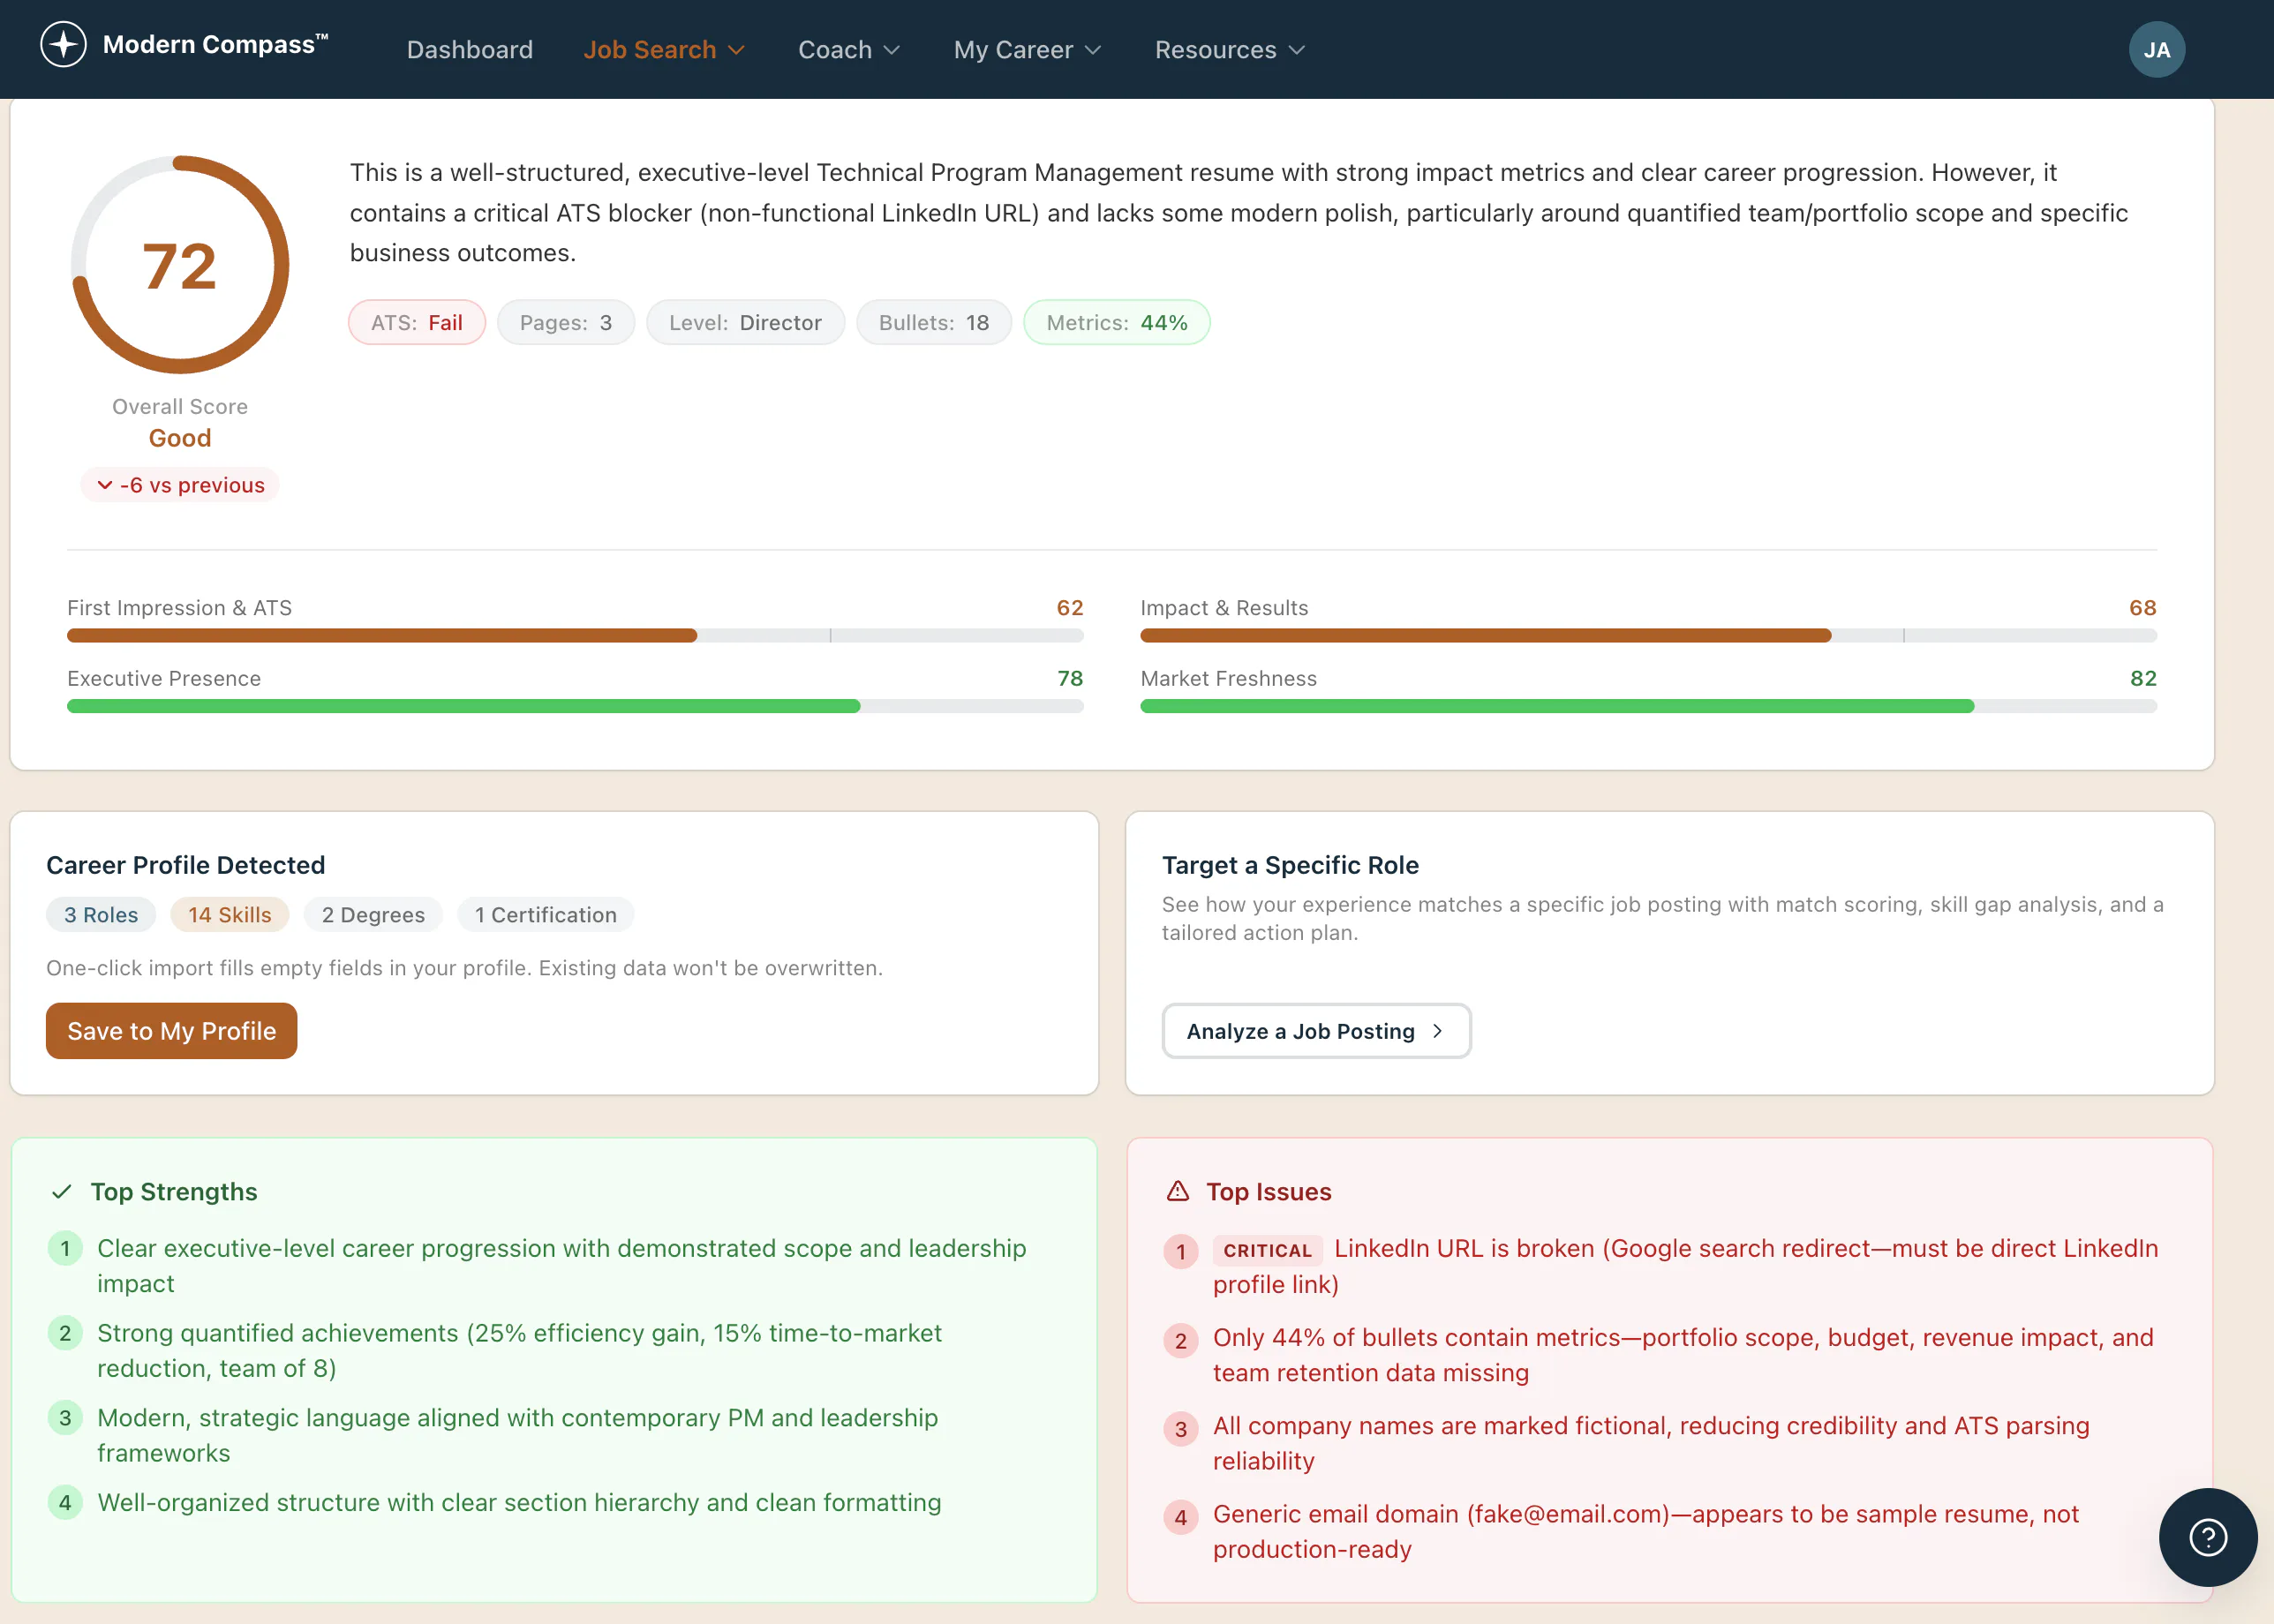Screen dimensions: 2274x1624
Task: Click the Impact & Results progress bar
Action: point(1648,636)
